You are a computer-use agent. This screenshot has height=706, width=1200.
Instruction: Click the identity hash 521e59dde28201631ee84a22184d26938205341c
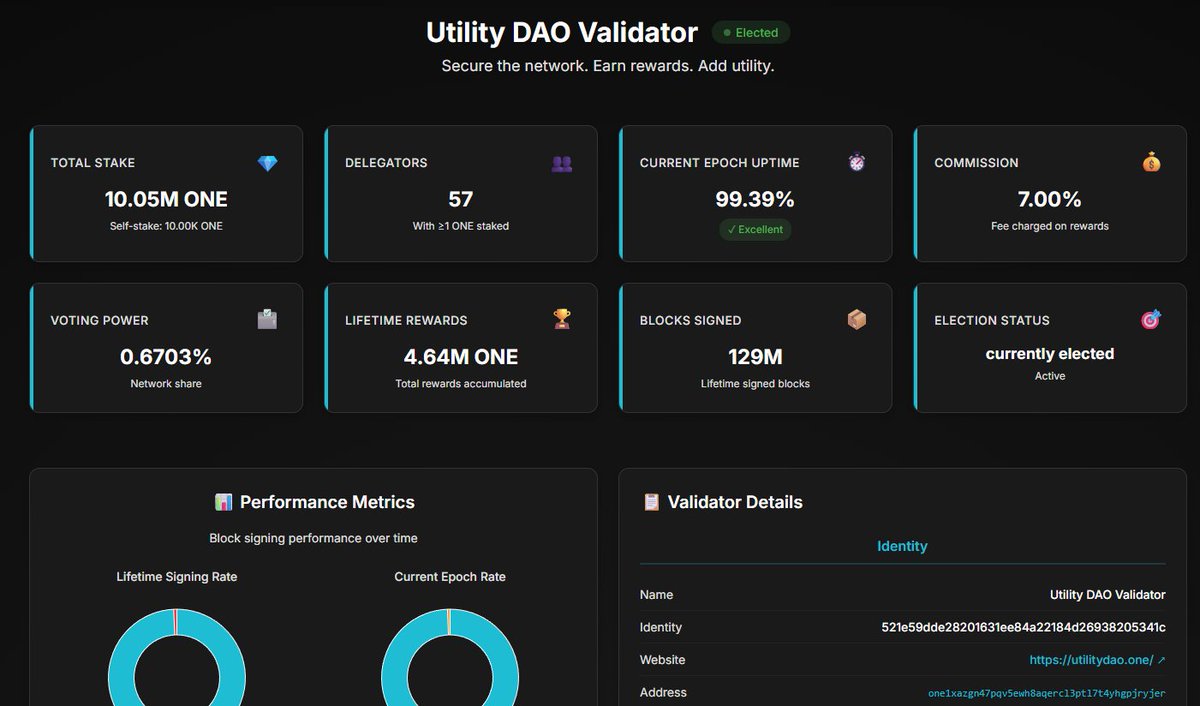(1023, 627)
